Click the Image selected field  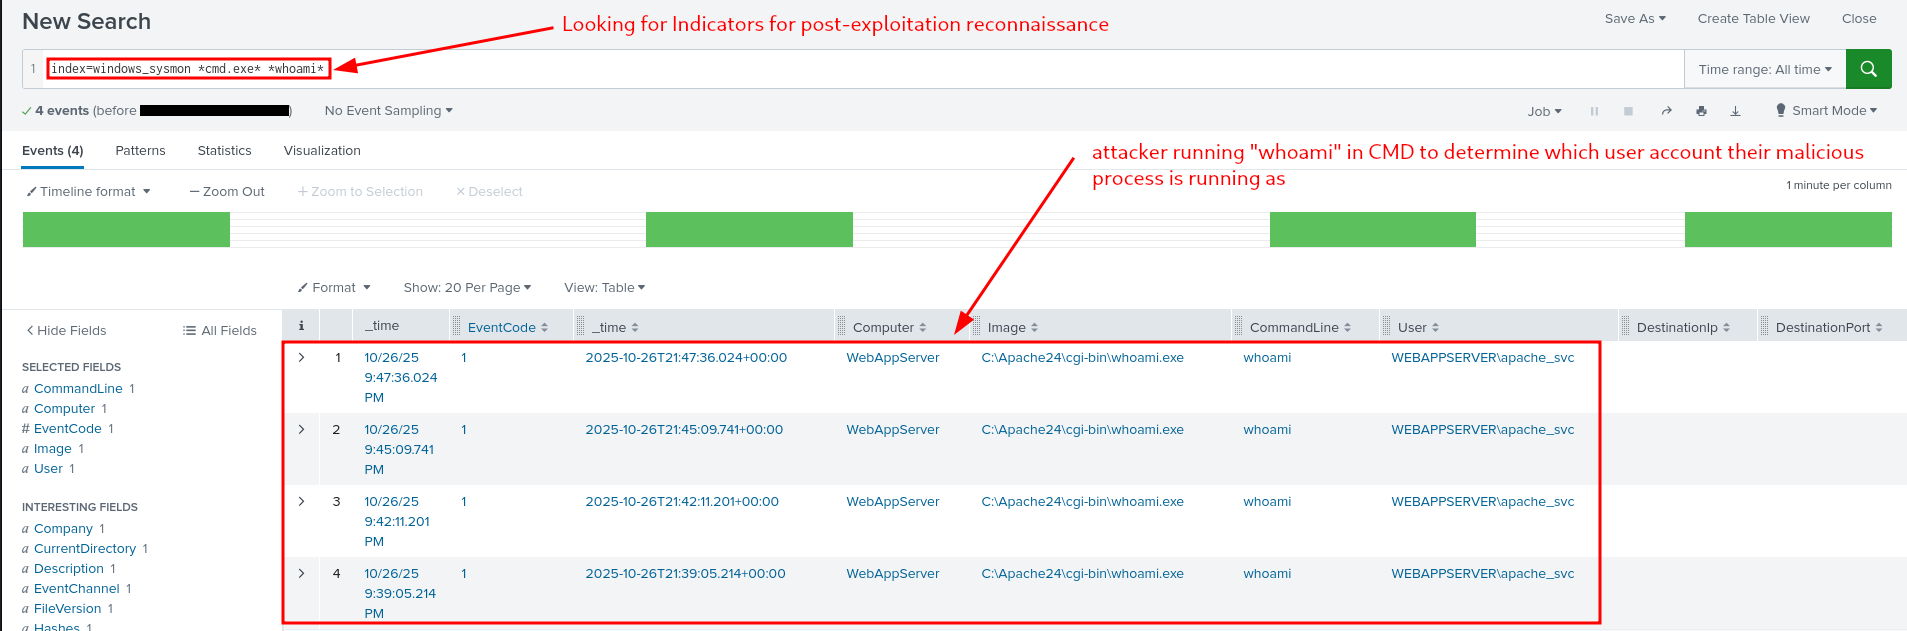point(52,448)
